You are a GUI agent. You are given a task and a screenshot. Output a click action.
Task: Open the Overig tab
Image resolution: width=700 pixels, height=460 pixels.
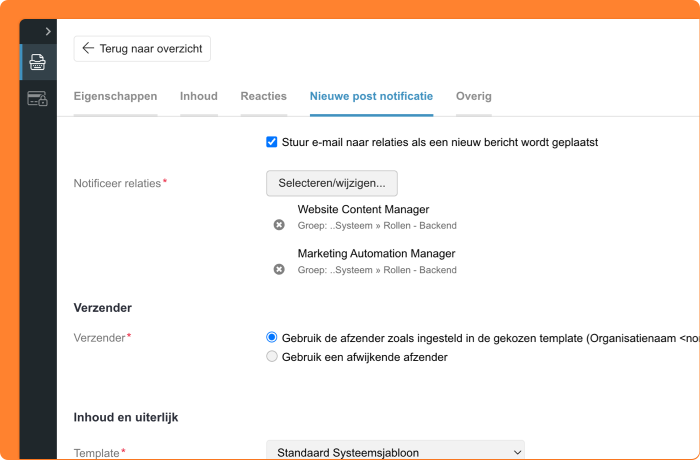[474, 96]
